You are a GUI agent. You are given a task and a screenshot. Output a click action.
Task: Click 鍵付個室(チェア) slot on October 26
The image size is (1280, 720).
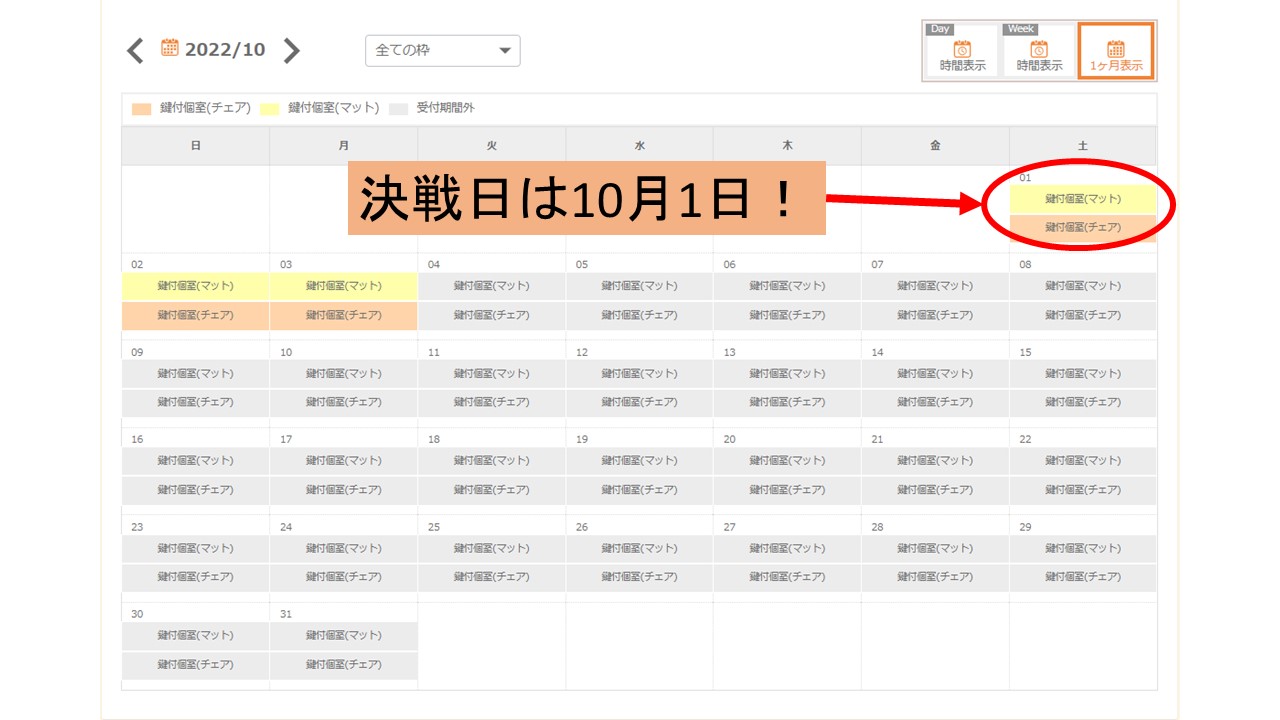[640, 577]
